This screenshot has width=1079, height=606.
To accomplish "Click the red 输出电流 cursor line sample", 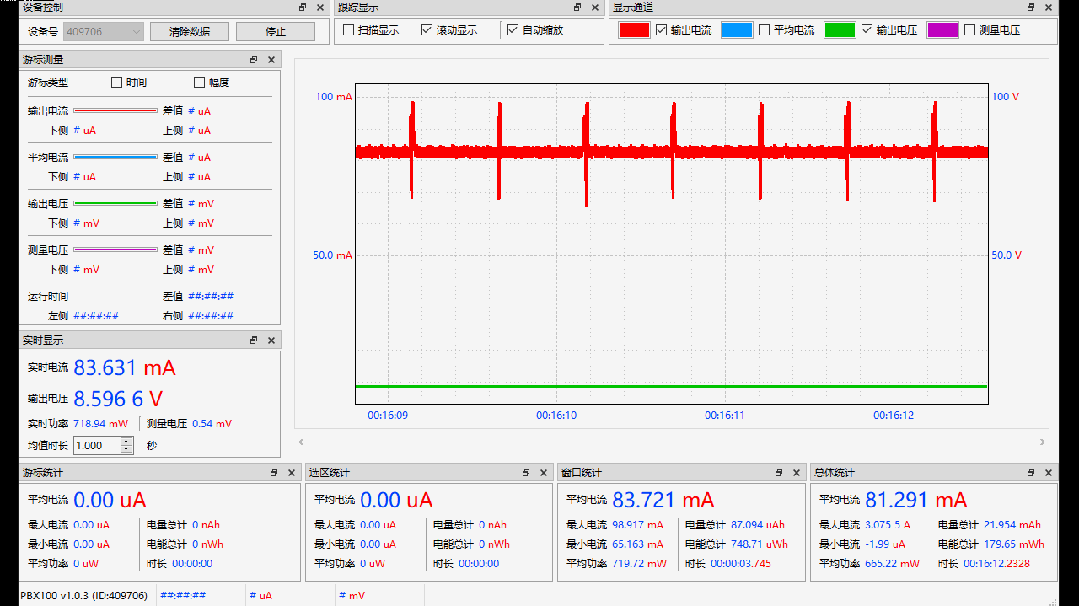I will 116,111.
